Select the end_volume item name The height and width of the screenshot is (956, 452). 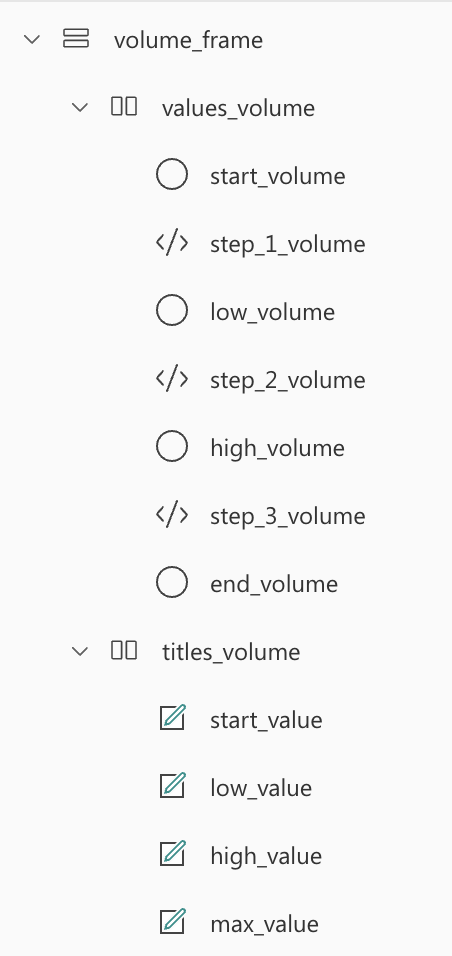point(274,584)
